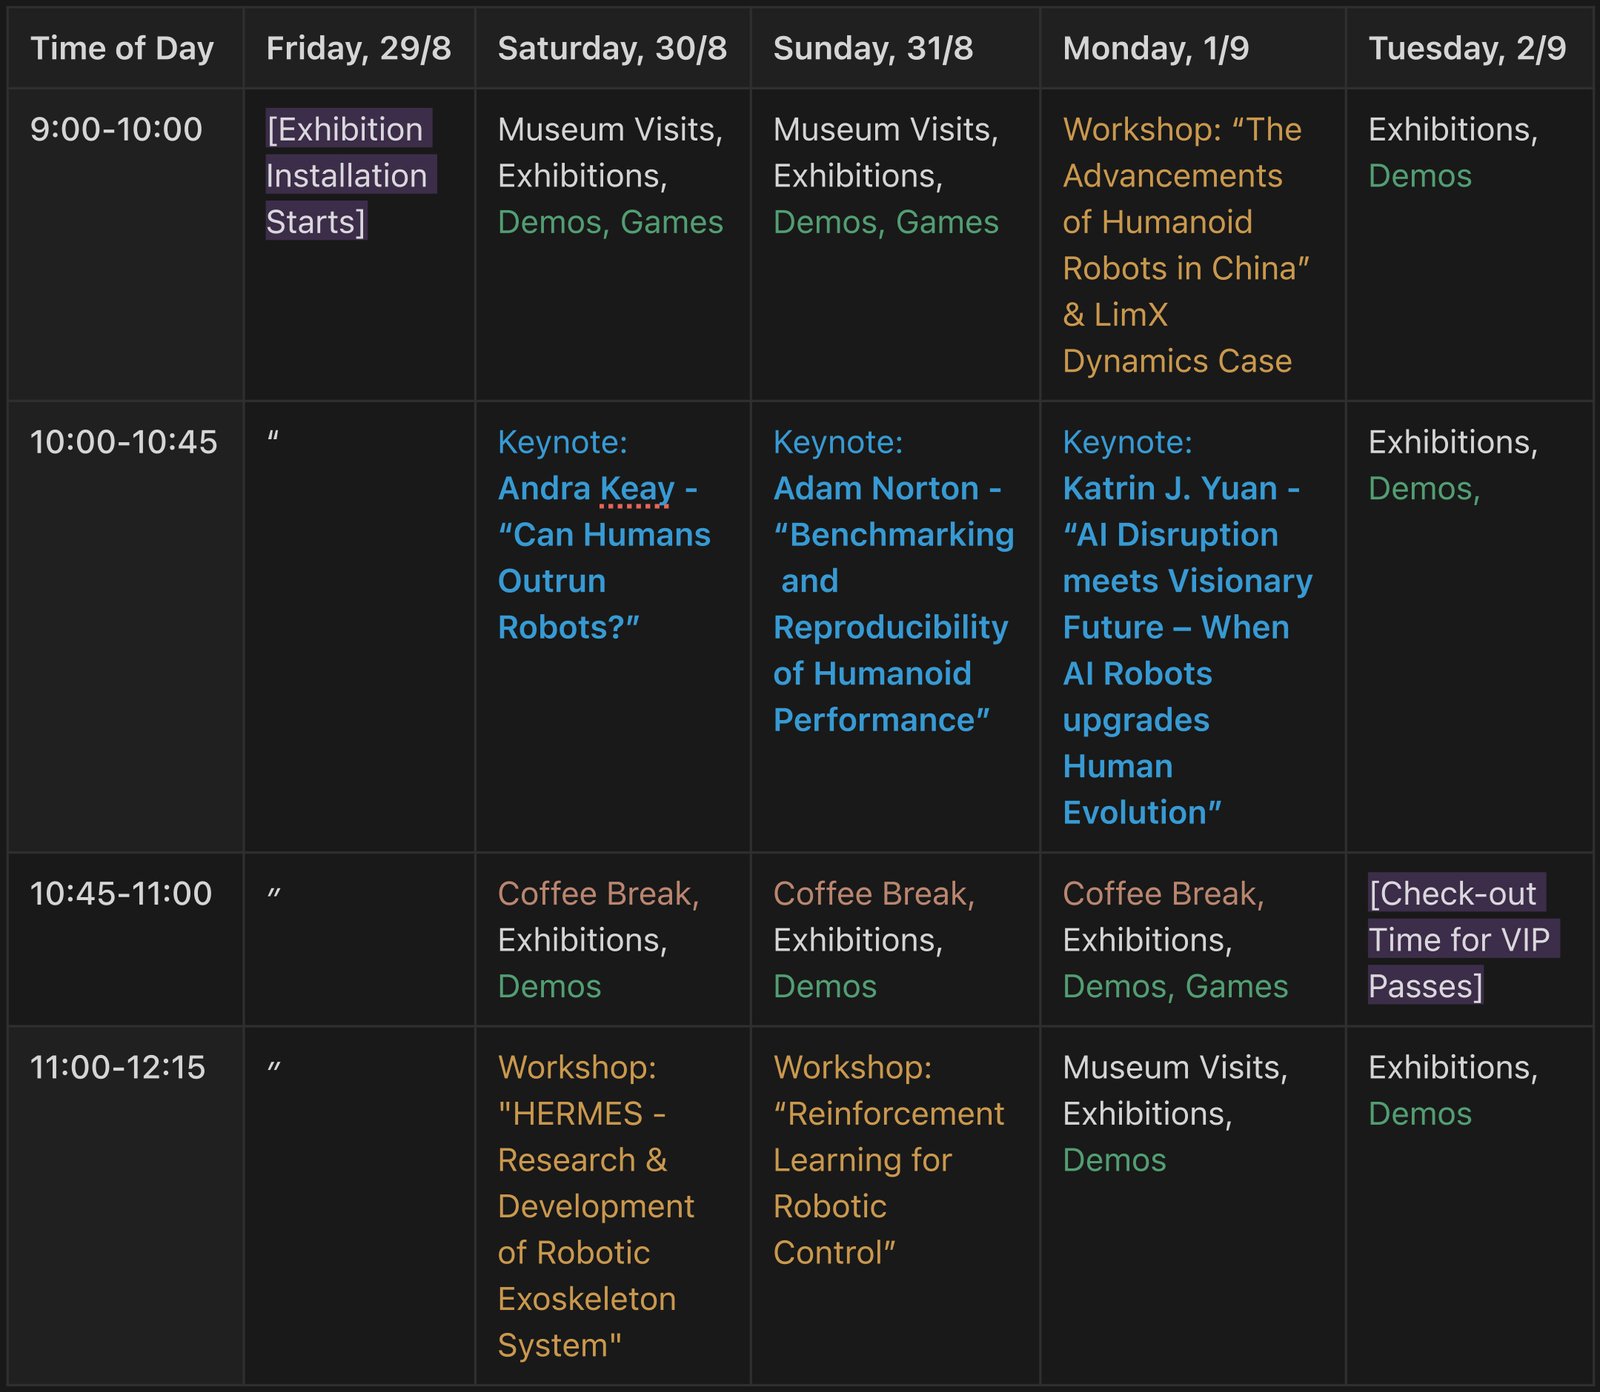1600x1392 pixels.
Task: Click the "Monday, 1/9" header cell
Action: click(1155, 48)
